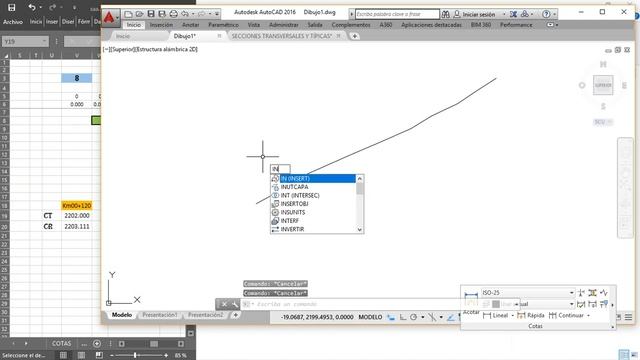The width and height of the screenshot is (640, 360).
Task: Click the customize wrench icon on command line
Action: pyautogui.click(x=235, y=304)
